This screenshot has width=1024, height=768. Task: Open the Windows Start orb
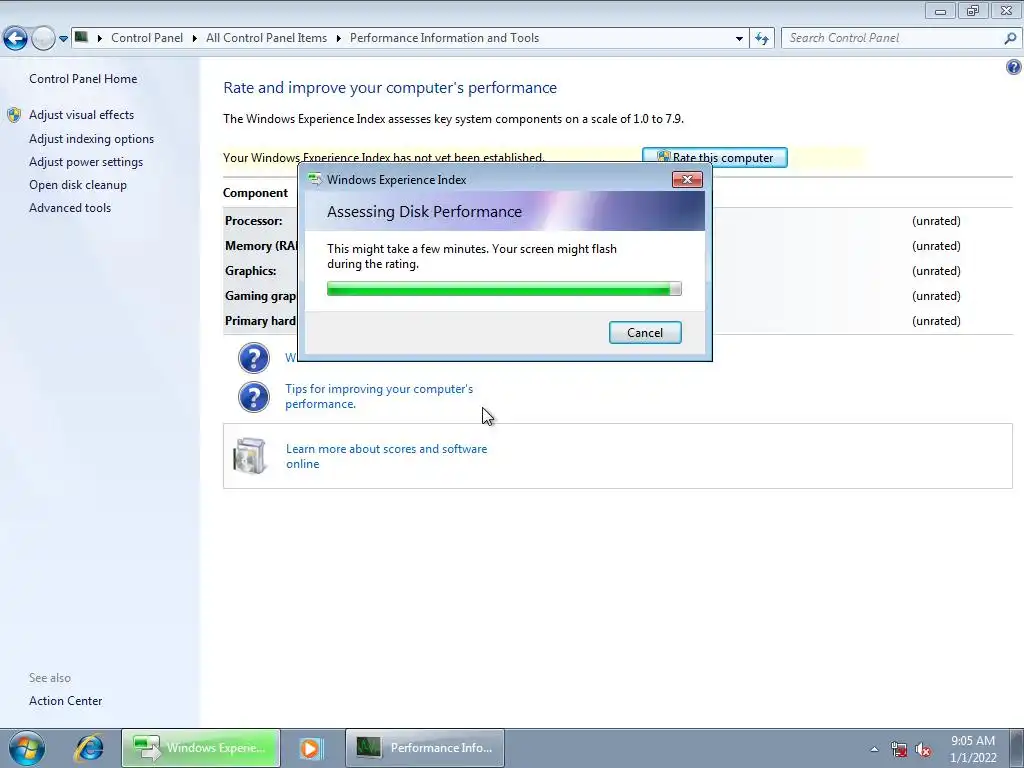click(27, 748)
